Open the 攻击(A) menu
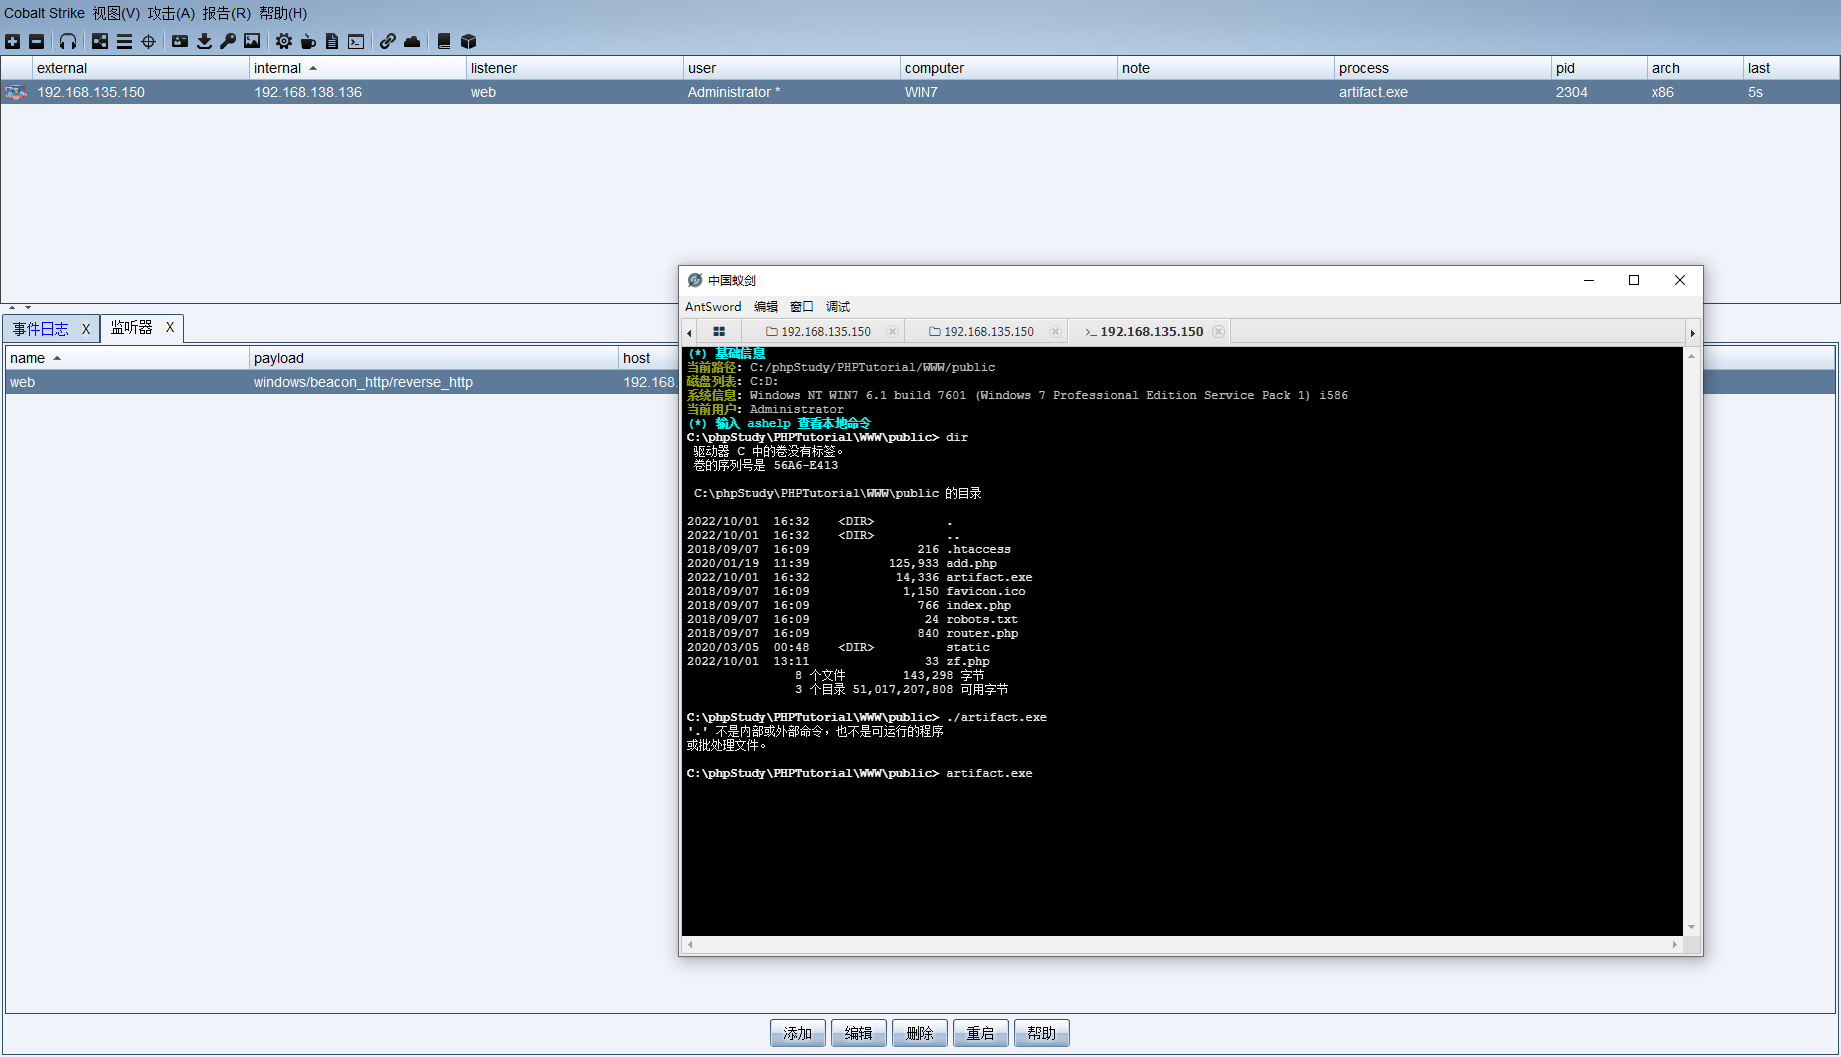This screenshot has height=1057, width=1841. 171,13
